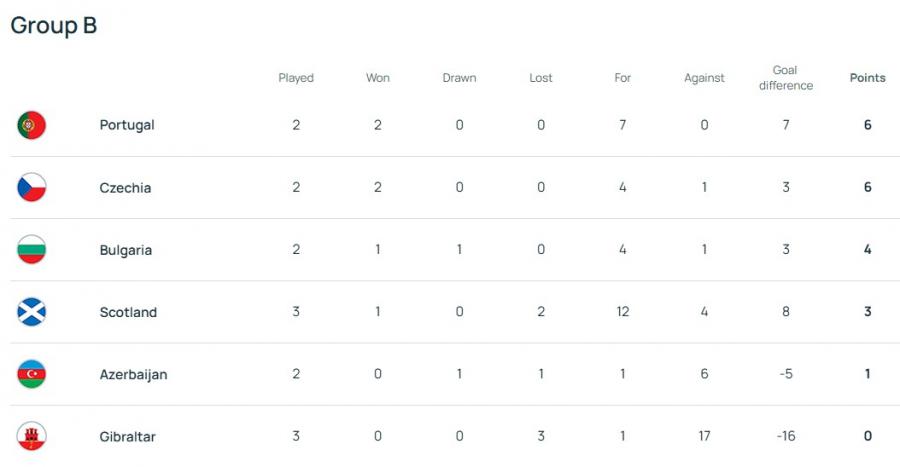The image size is (900, 467).
Task: Open the Azerbaijan team page
Action: [133, 374]
